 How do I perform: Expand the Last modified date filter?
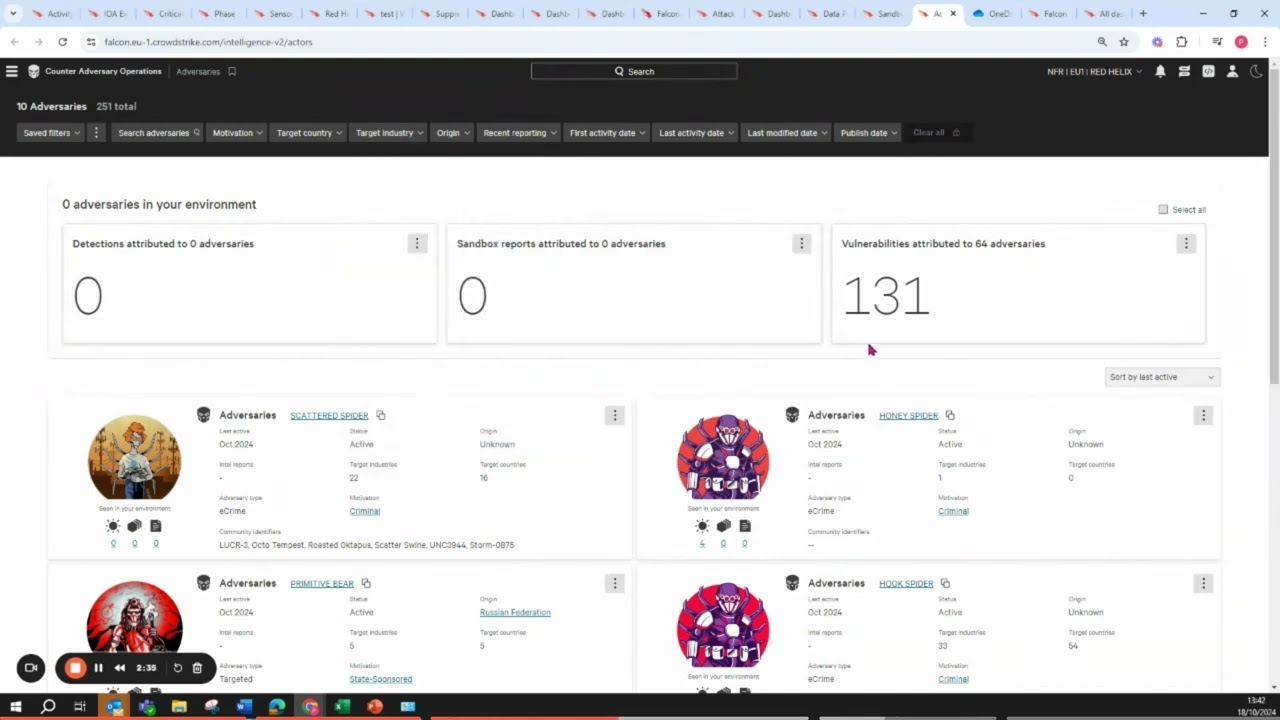point(786,132)
